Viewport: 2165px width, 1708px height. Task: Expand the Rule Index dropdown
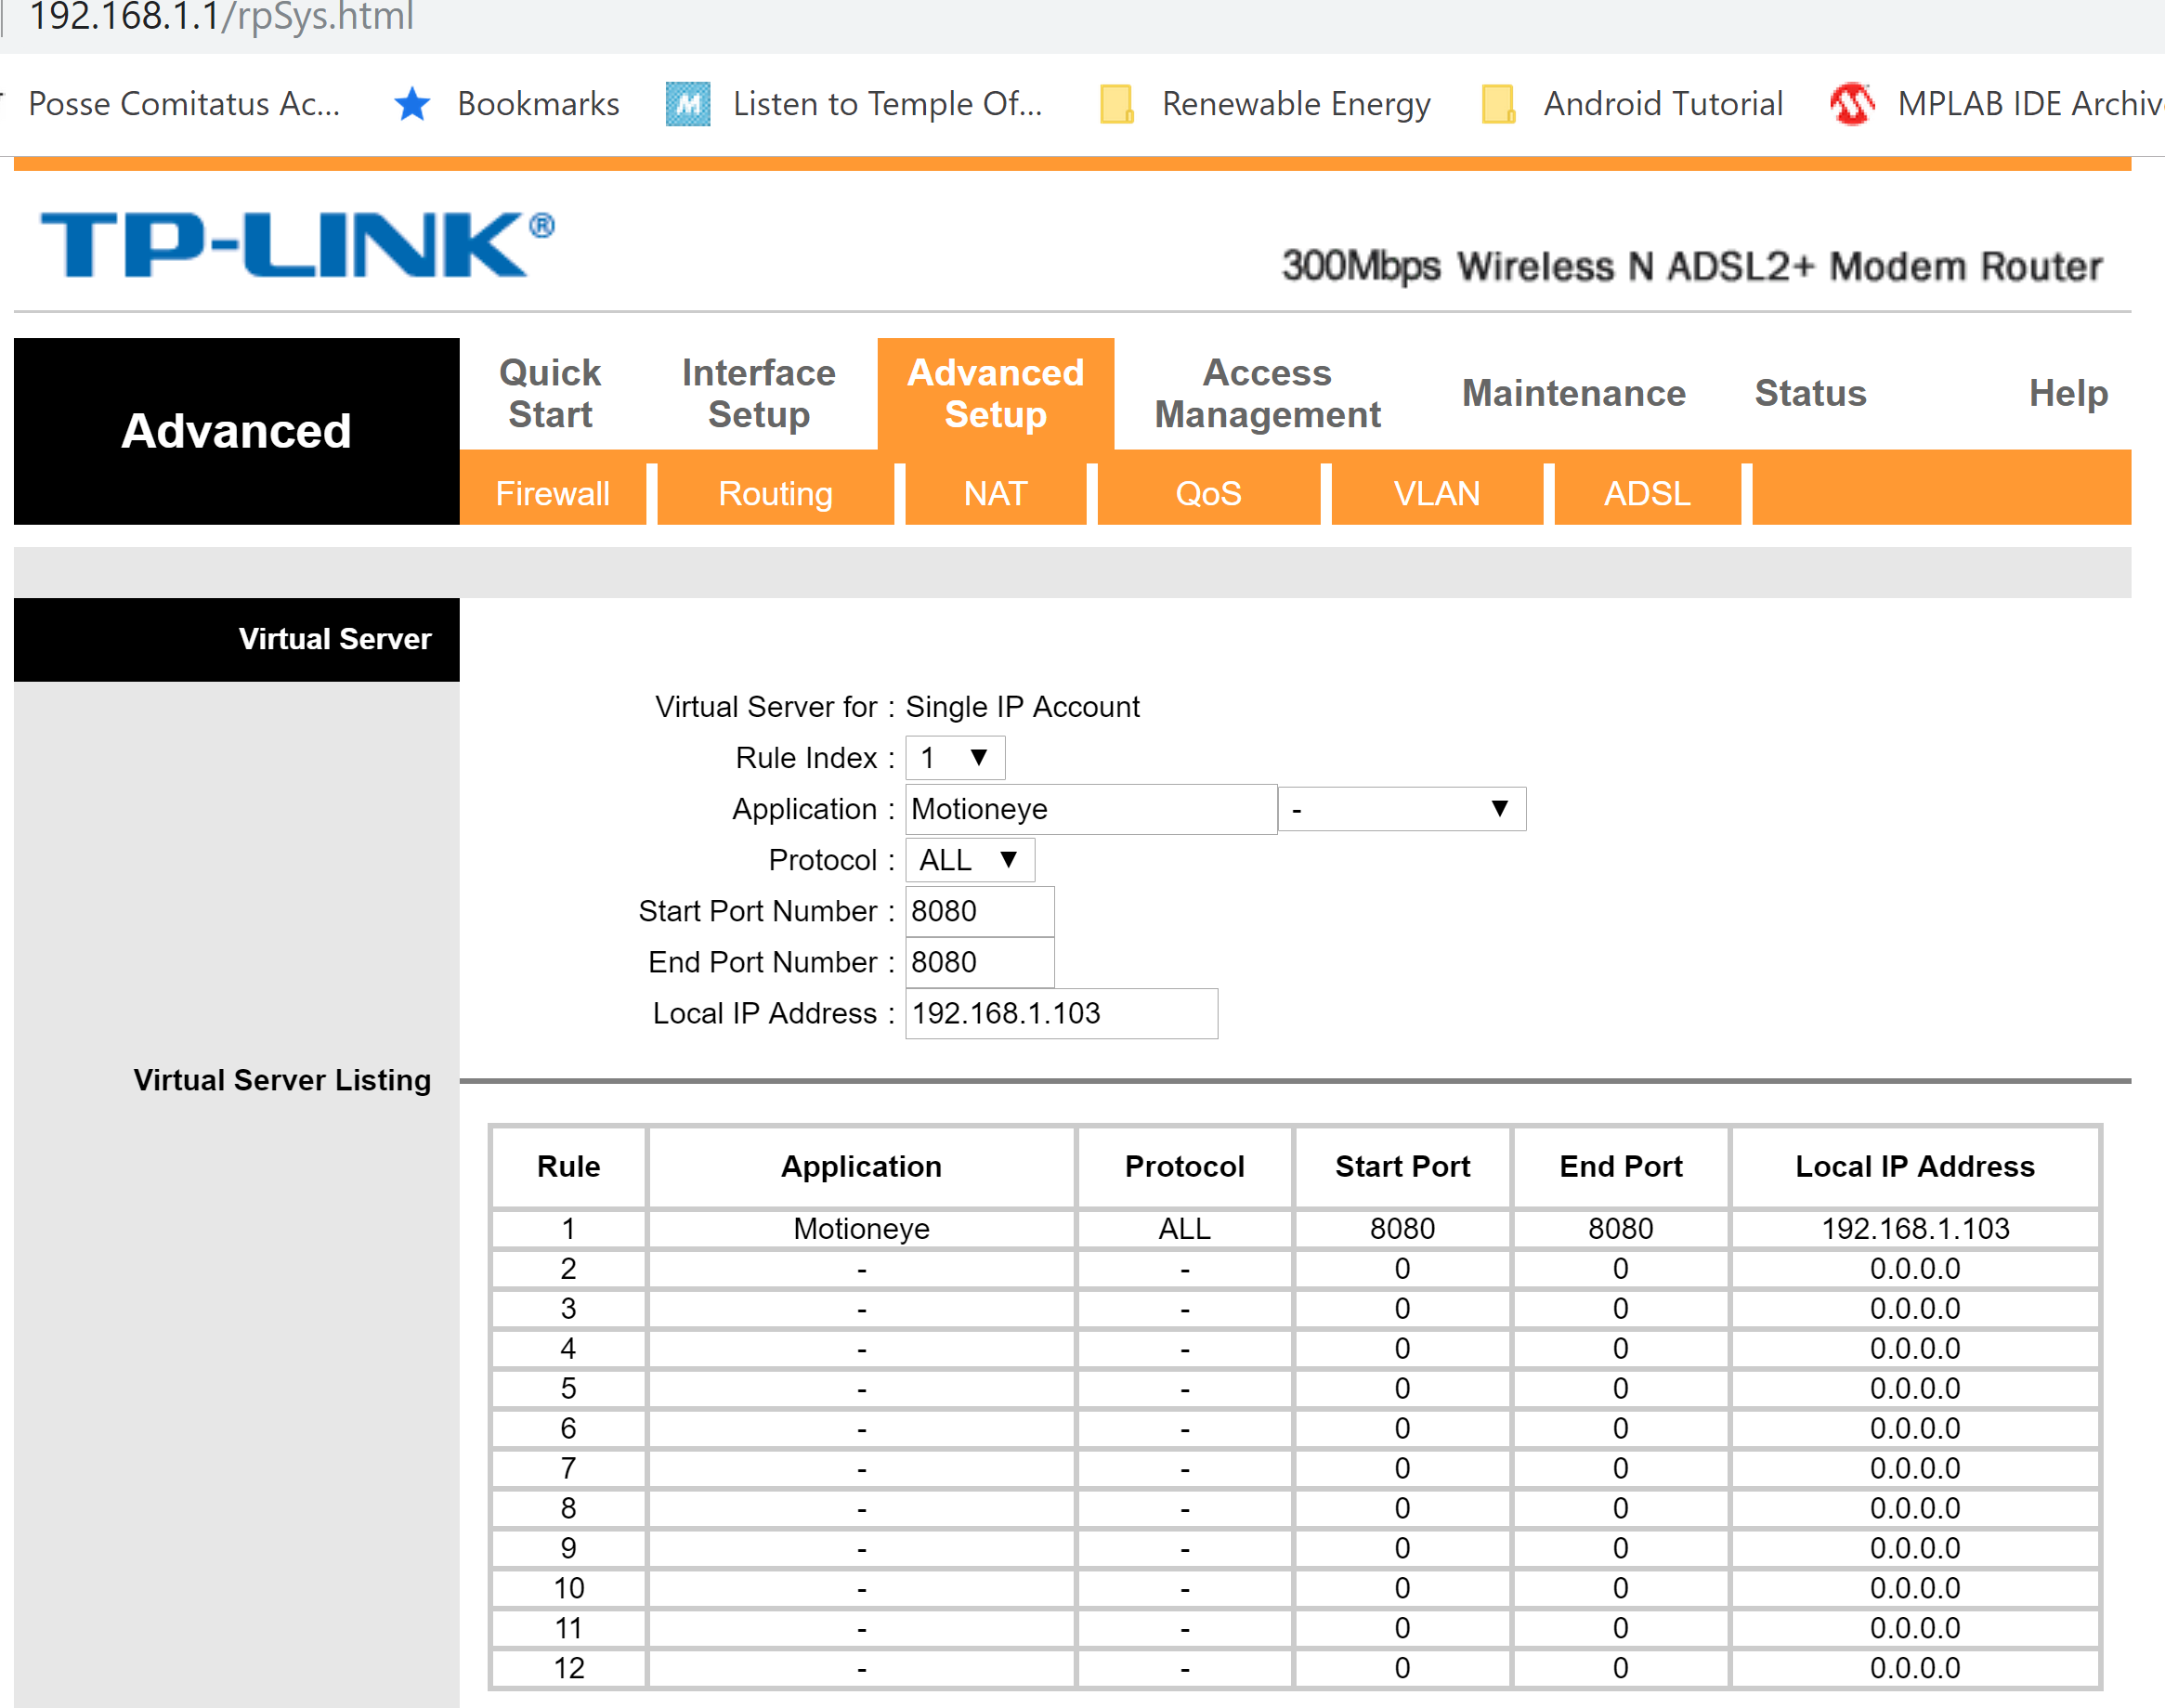click(x=955, y=758)
